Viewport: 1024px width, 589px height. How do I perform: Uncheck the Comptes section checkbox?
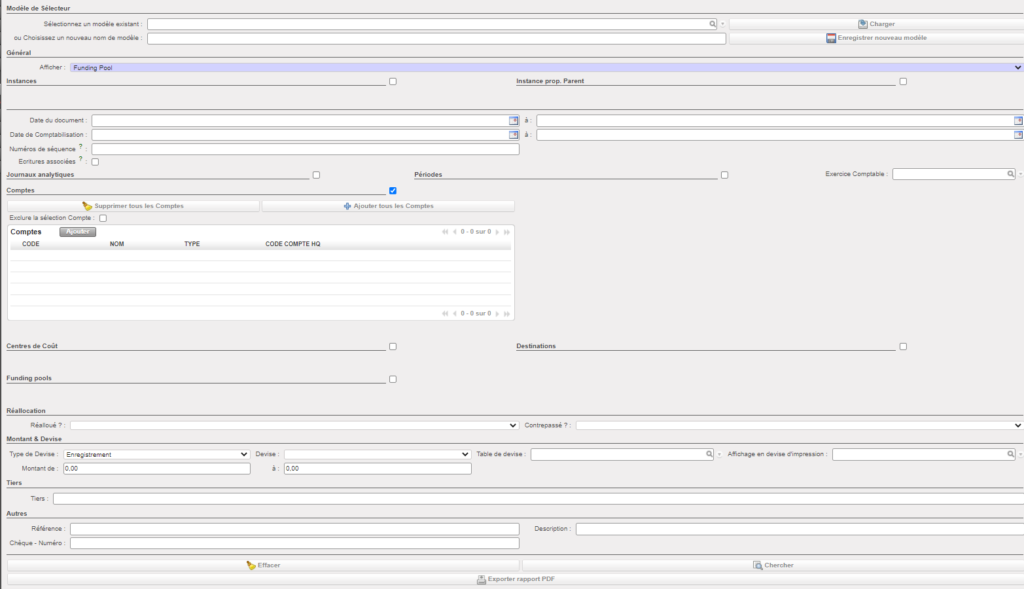point(393,190)
